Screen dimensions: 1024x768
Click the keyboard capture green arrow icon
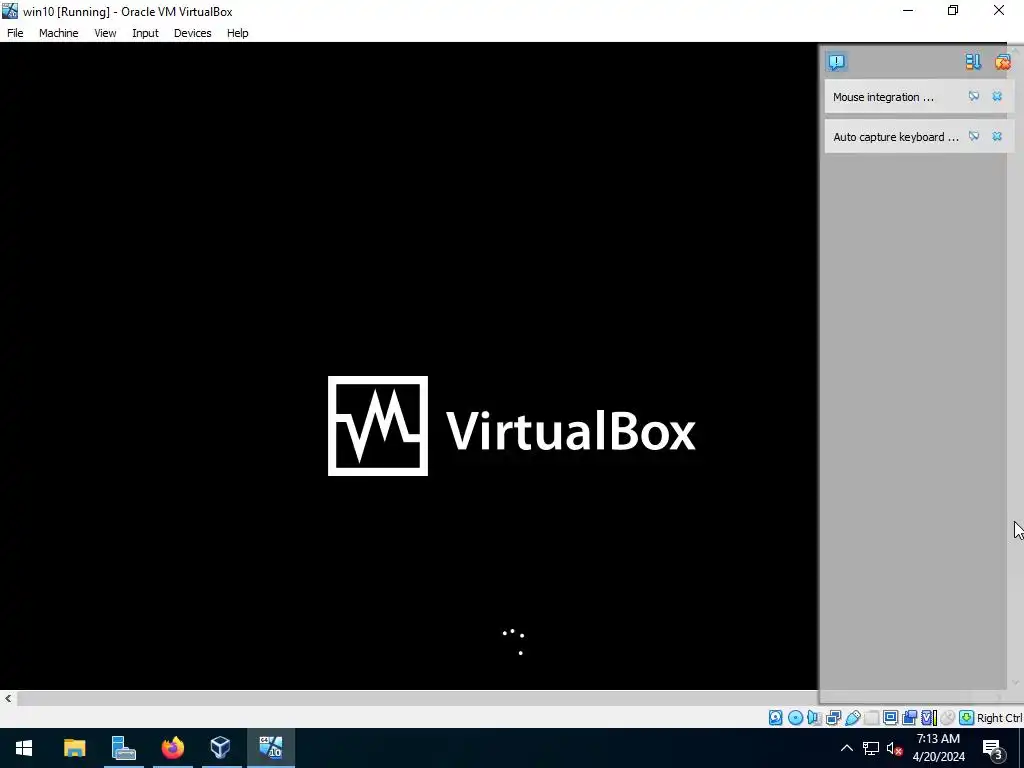pyautogui.click(x=967, y=718)
